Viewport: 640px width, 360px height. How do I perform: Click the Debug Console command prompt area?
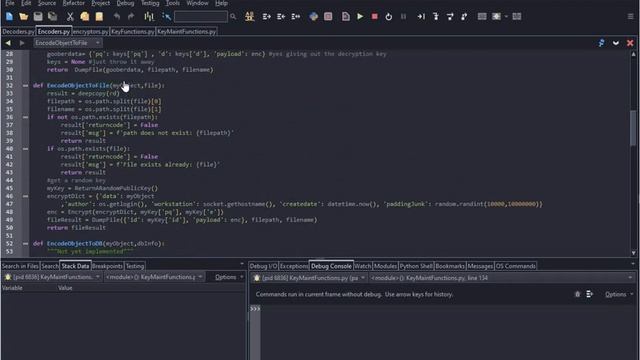point(447,332)
